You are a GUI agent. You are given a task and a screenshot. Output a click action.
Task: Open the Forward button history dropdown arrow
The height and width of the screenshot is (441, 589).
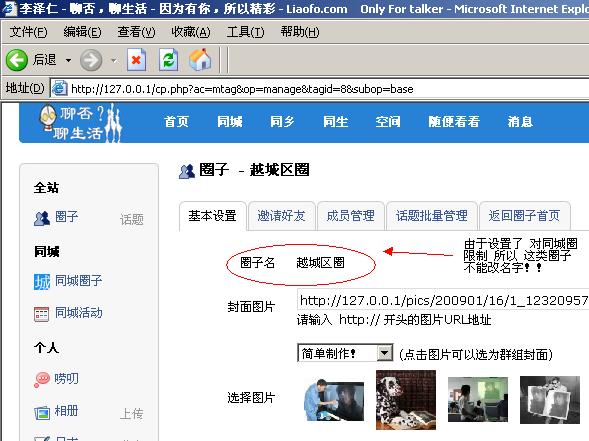point(113,60)
